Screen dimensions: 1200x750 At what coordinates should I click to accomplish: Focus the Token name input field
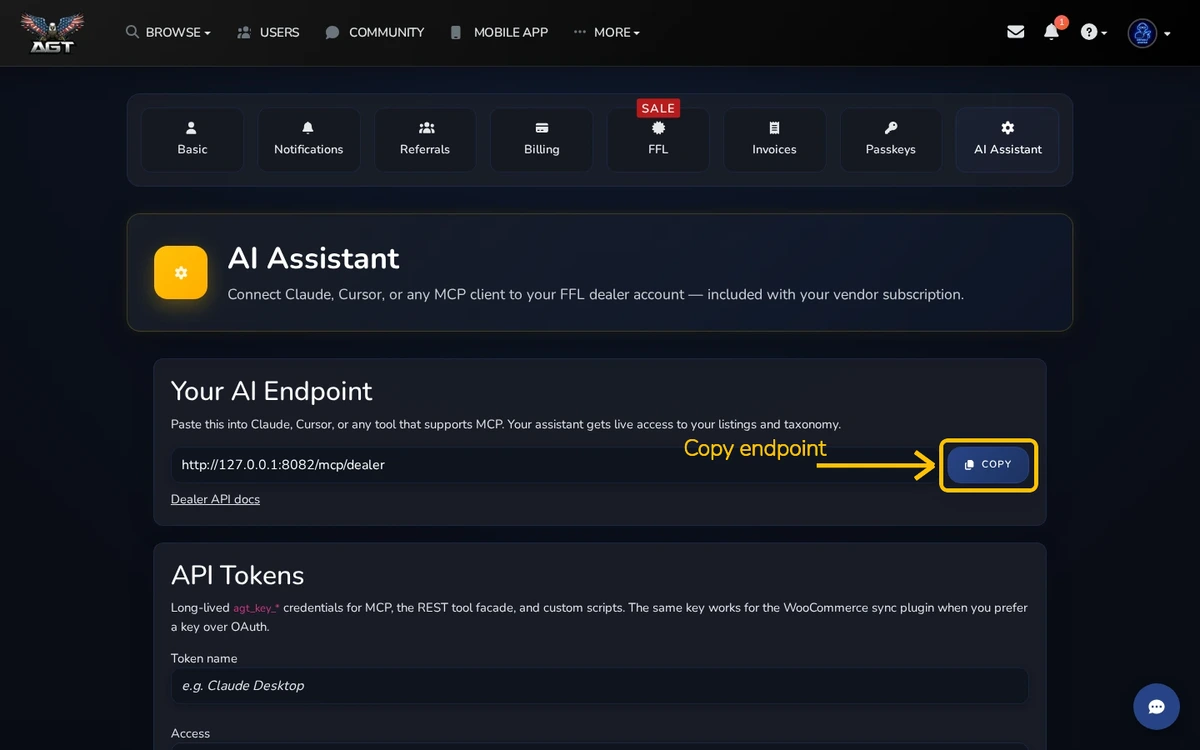point(600,686)
